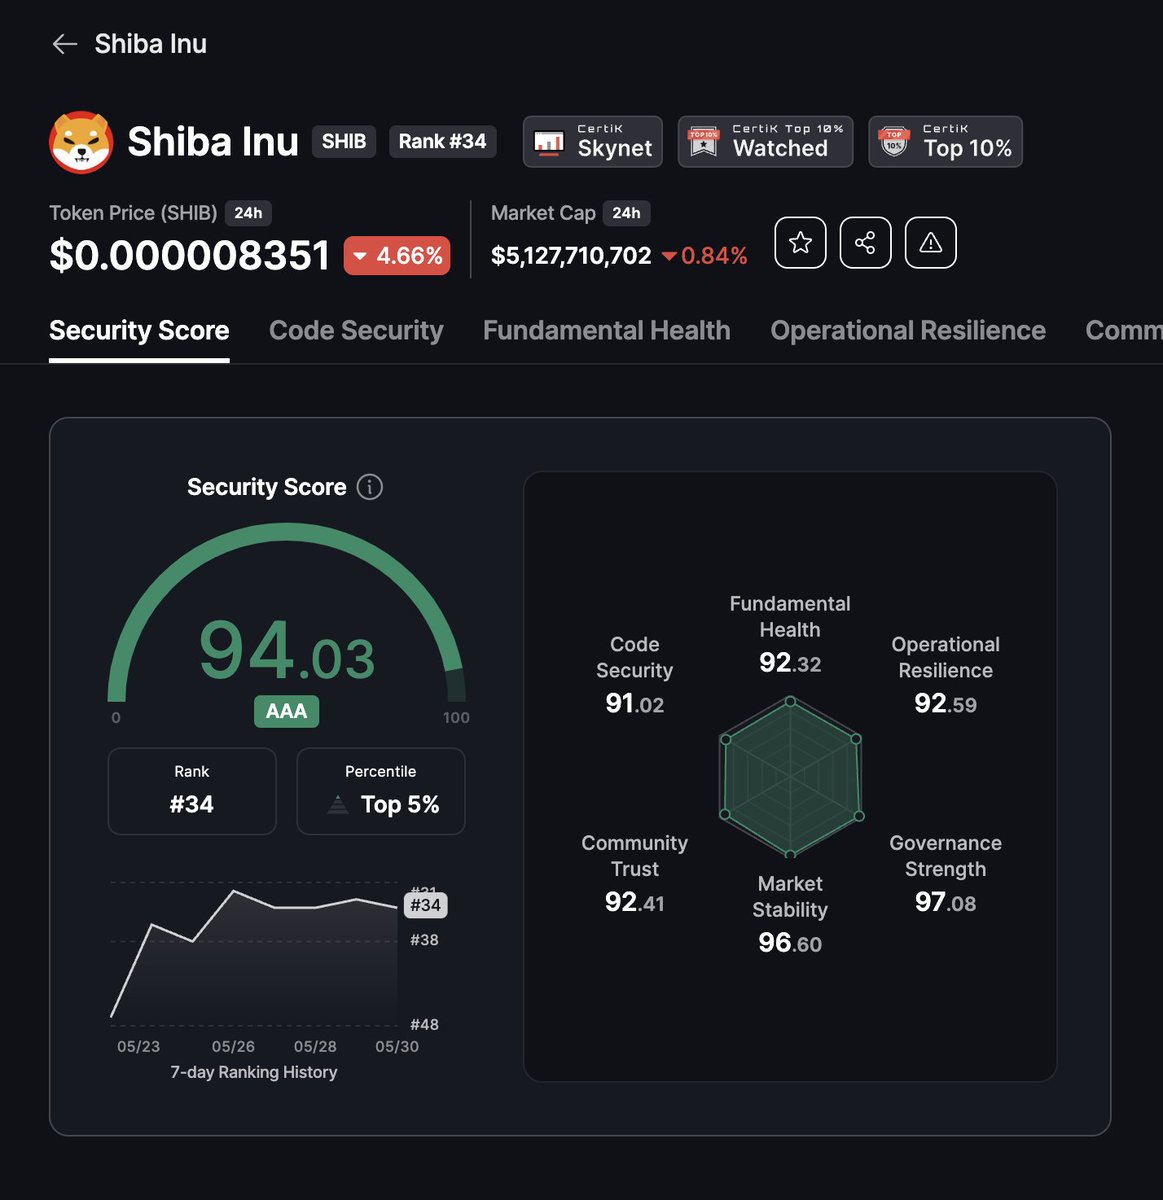Click Fundamental Health score 92.32

pos(790,663)
